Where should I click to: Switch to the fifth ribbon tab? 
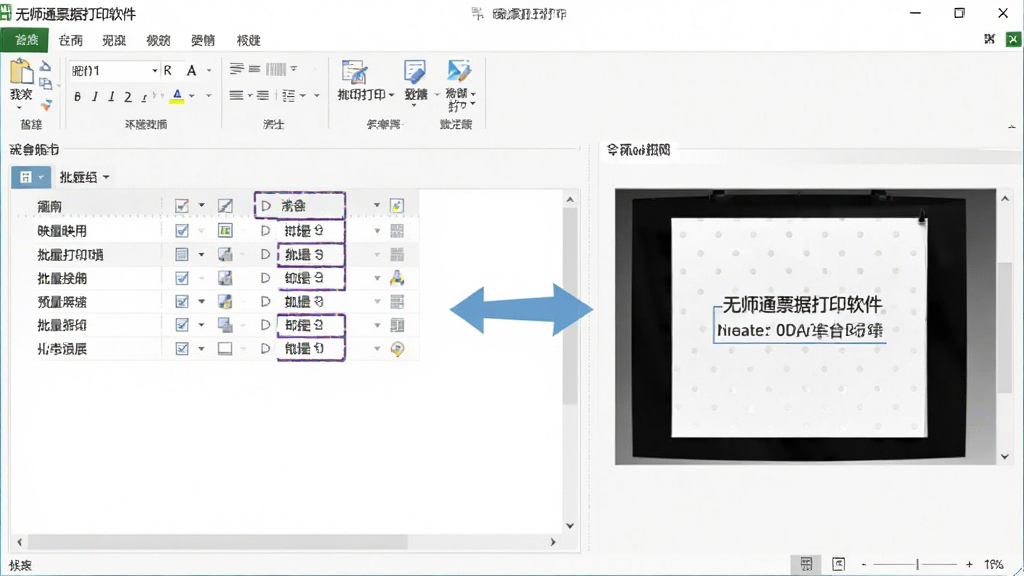tap(203, 40)
